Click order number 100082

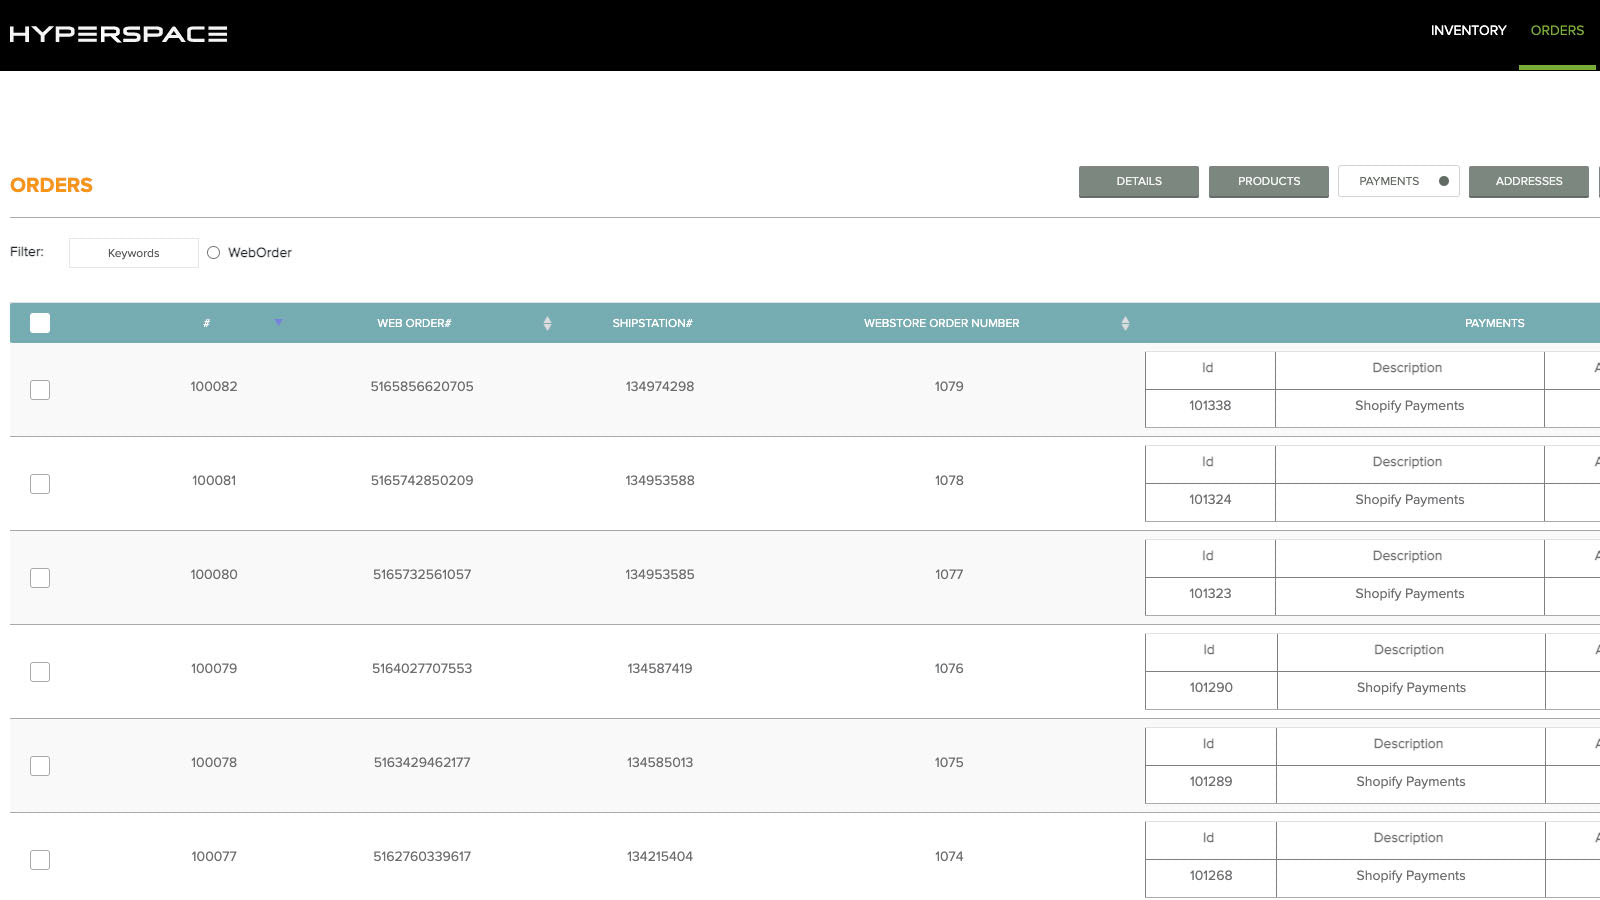coord(214,386)
